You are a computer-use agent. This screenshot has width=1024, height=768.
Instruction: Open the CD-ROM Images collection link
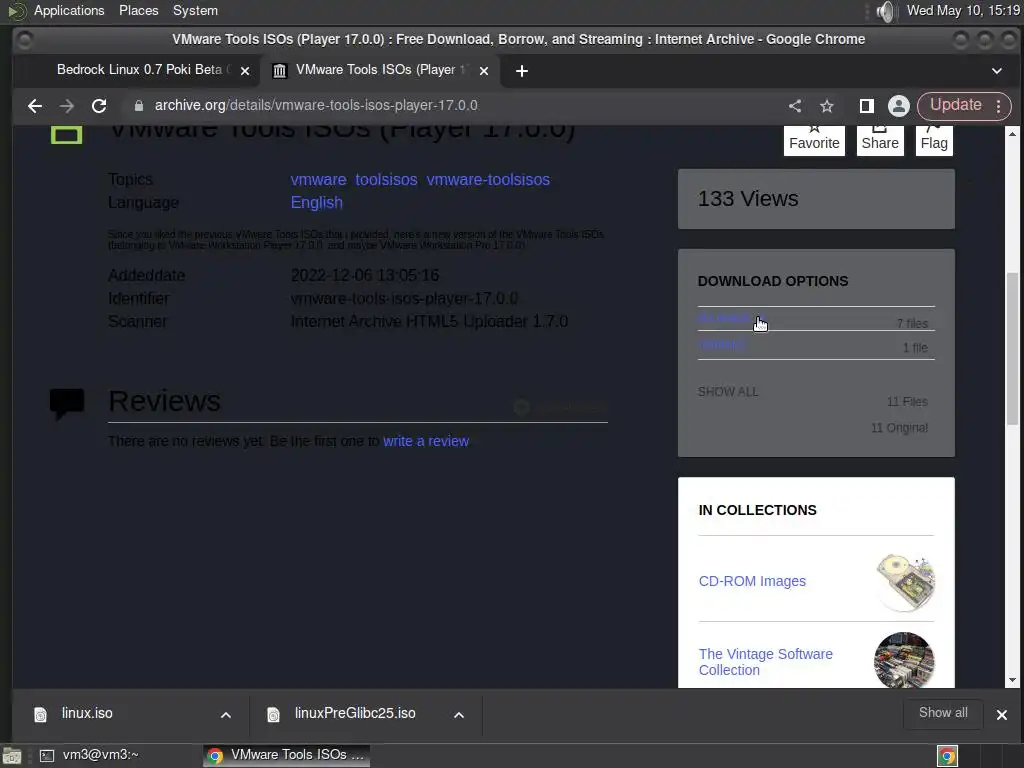pos(752,581)
